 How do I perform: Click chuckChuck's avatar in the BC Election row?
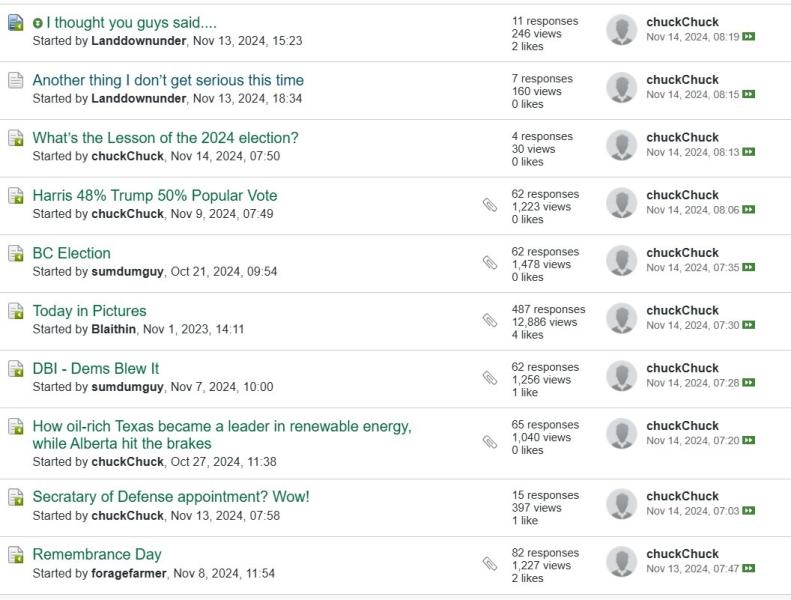click(621, 261)
